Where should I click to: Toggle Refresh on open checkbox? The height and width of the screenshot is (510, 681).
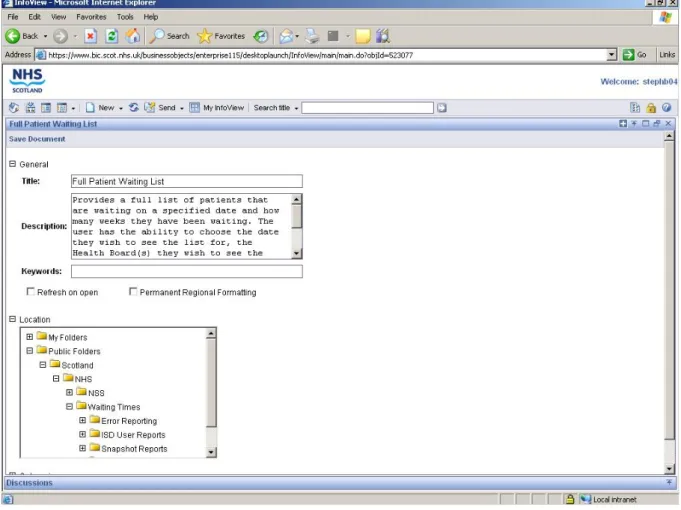(x=30, y=291)
